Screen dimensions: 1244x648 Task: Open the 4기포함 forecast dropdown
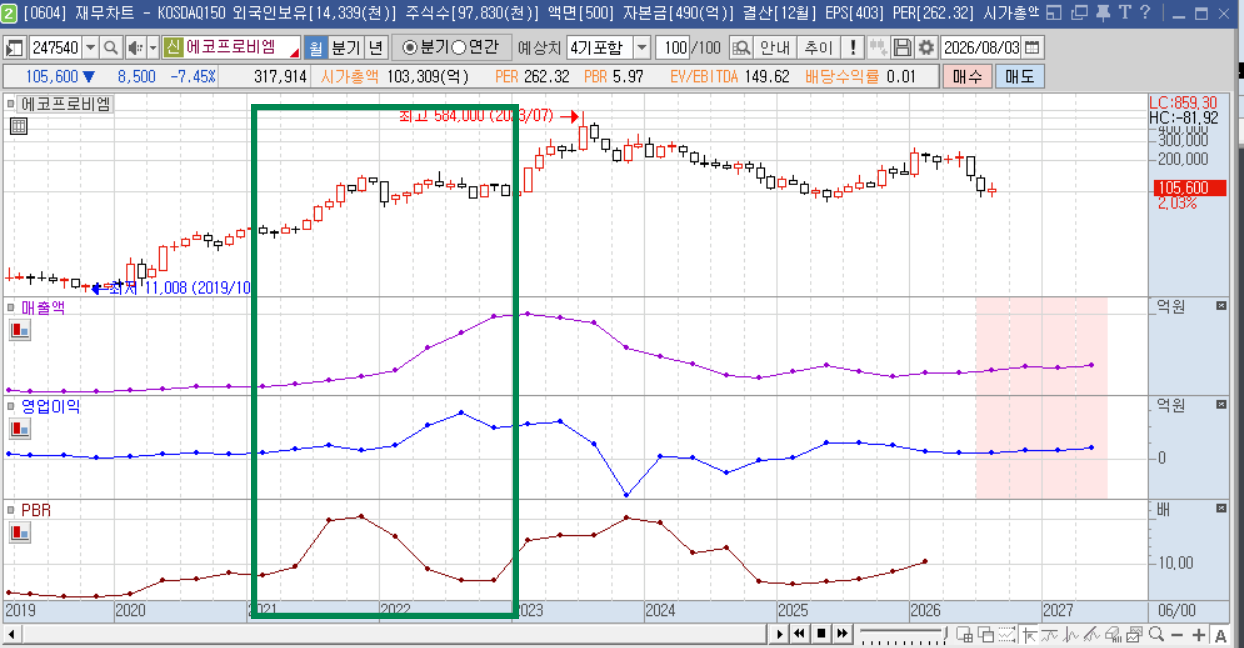click(641, 48)
